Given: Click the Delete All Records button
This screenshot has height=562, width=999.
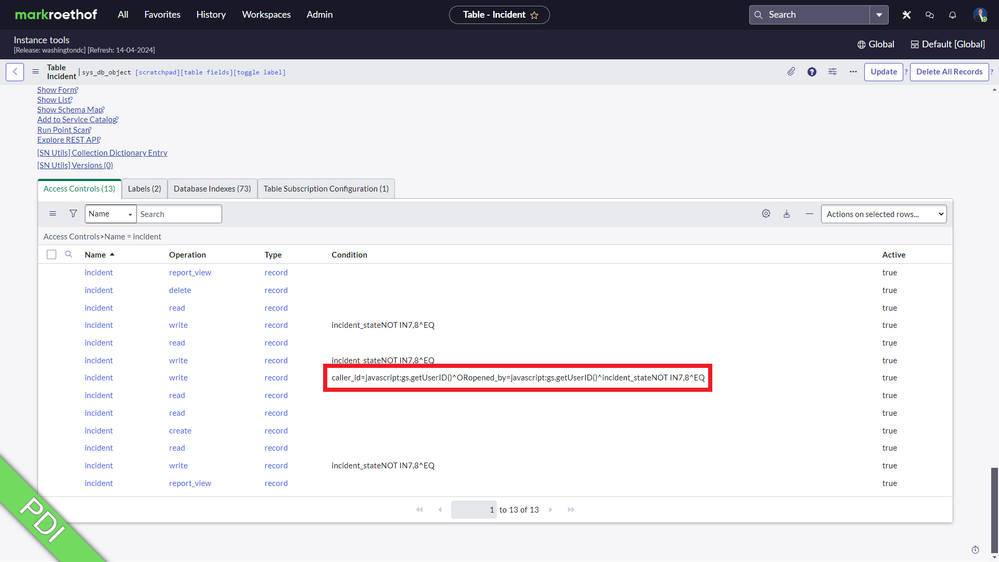Looking at the screenshot, I should tap(949, 72).
